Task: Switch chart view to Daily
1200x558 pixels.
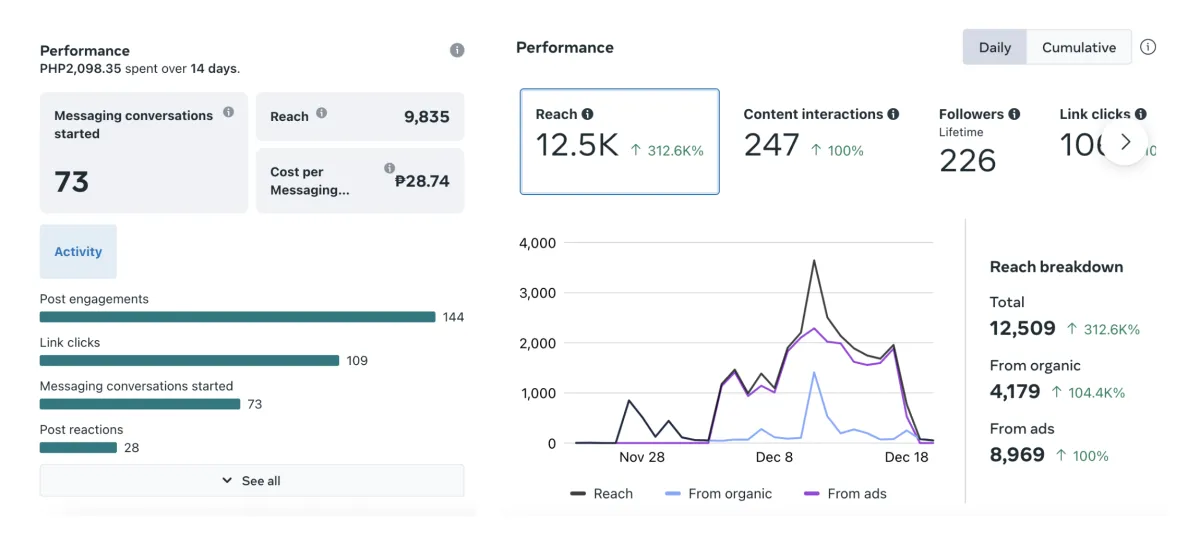Action: click(x=995, y=47)
